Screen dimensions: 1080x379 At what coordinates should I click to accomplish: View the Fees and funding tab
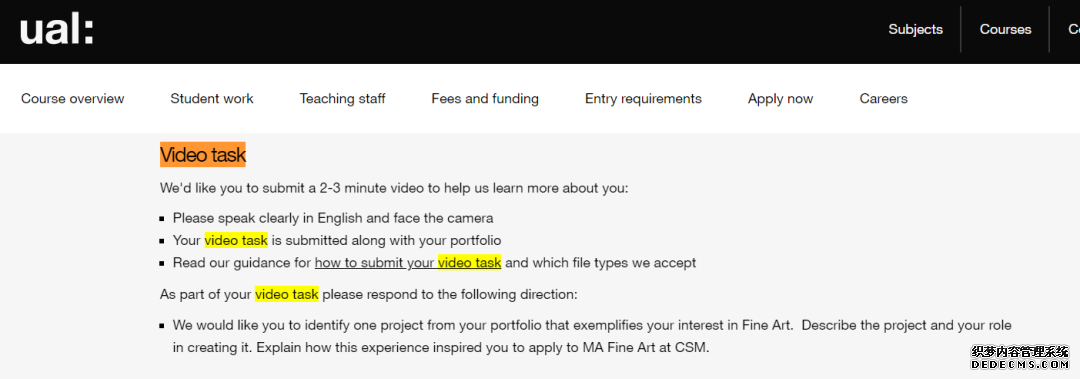[x=485, y=99]
